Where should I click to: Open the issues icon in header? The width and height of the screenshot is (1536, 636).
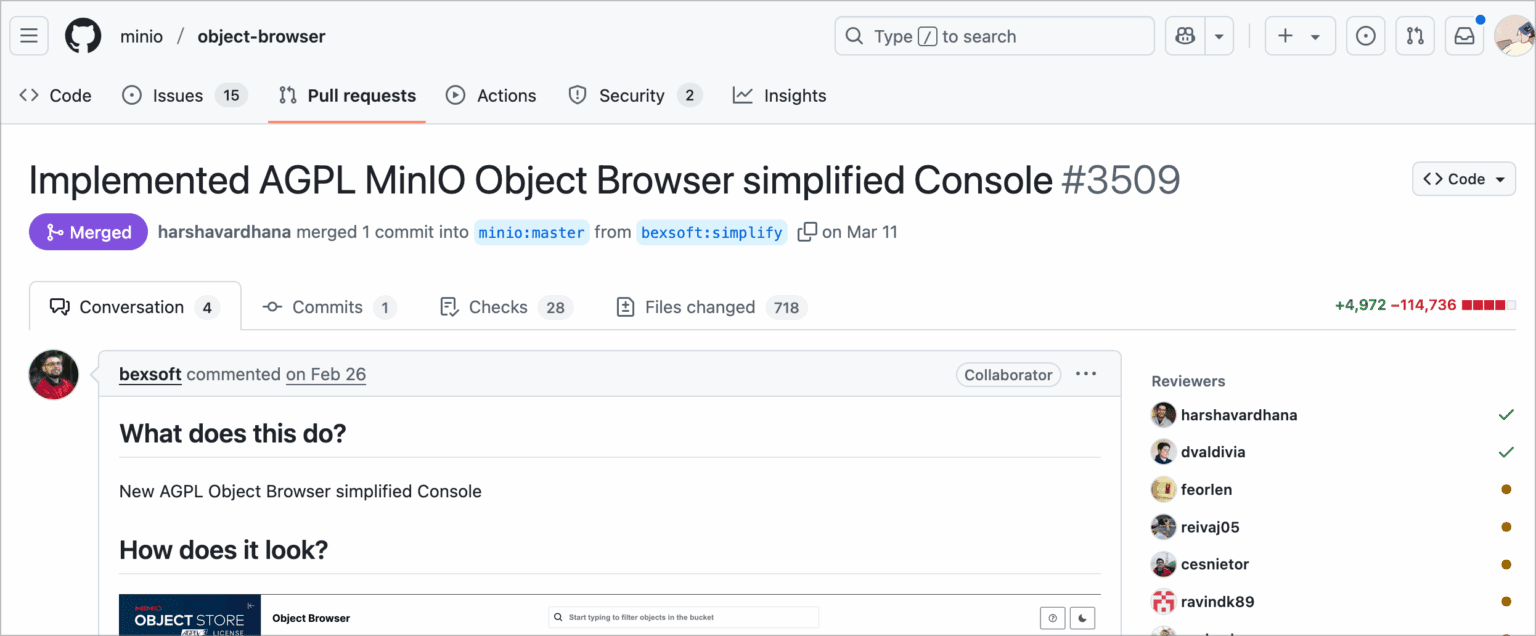pyautogui.click(x=1365, y=36)
